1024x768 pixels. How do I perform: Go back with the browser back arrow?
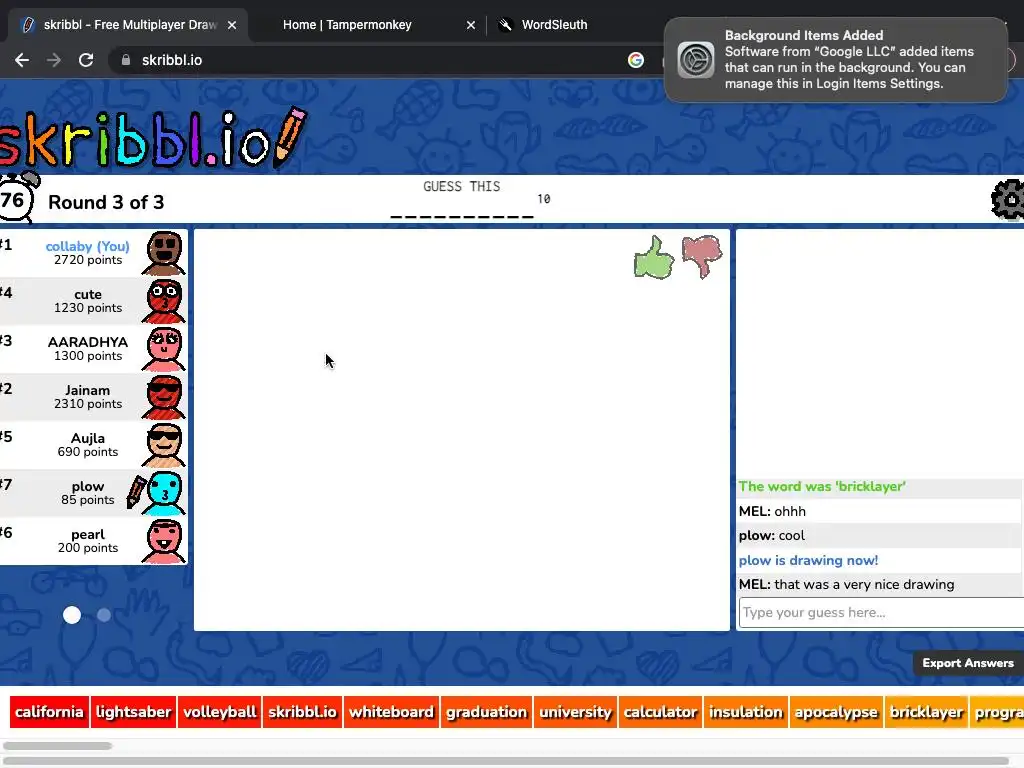22,60
